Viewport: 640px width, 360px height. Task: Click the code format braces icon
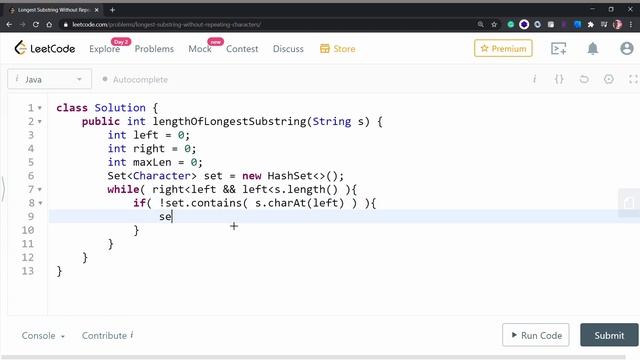pyautogui.click(x=559, y=79)
